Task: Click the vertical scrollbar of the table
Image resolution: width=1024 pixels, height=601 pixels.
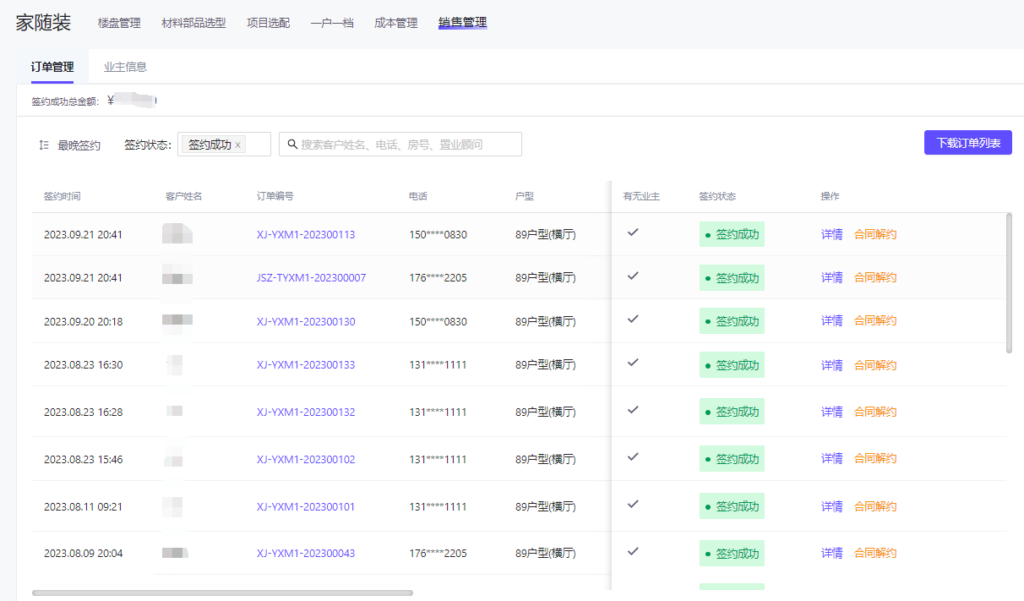Action: point(1008,282)
